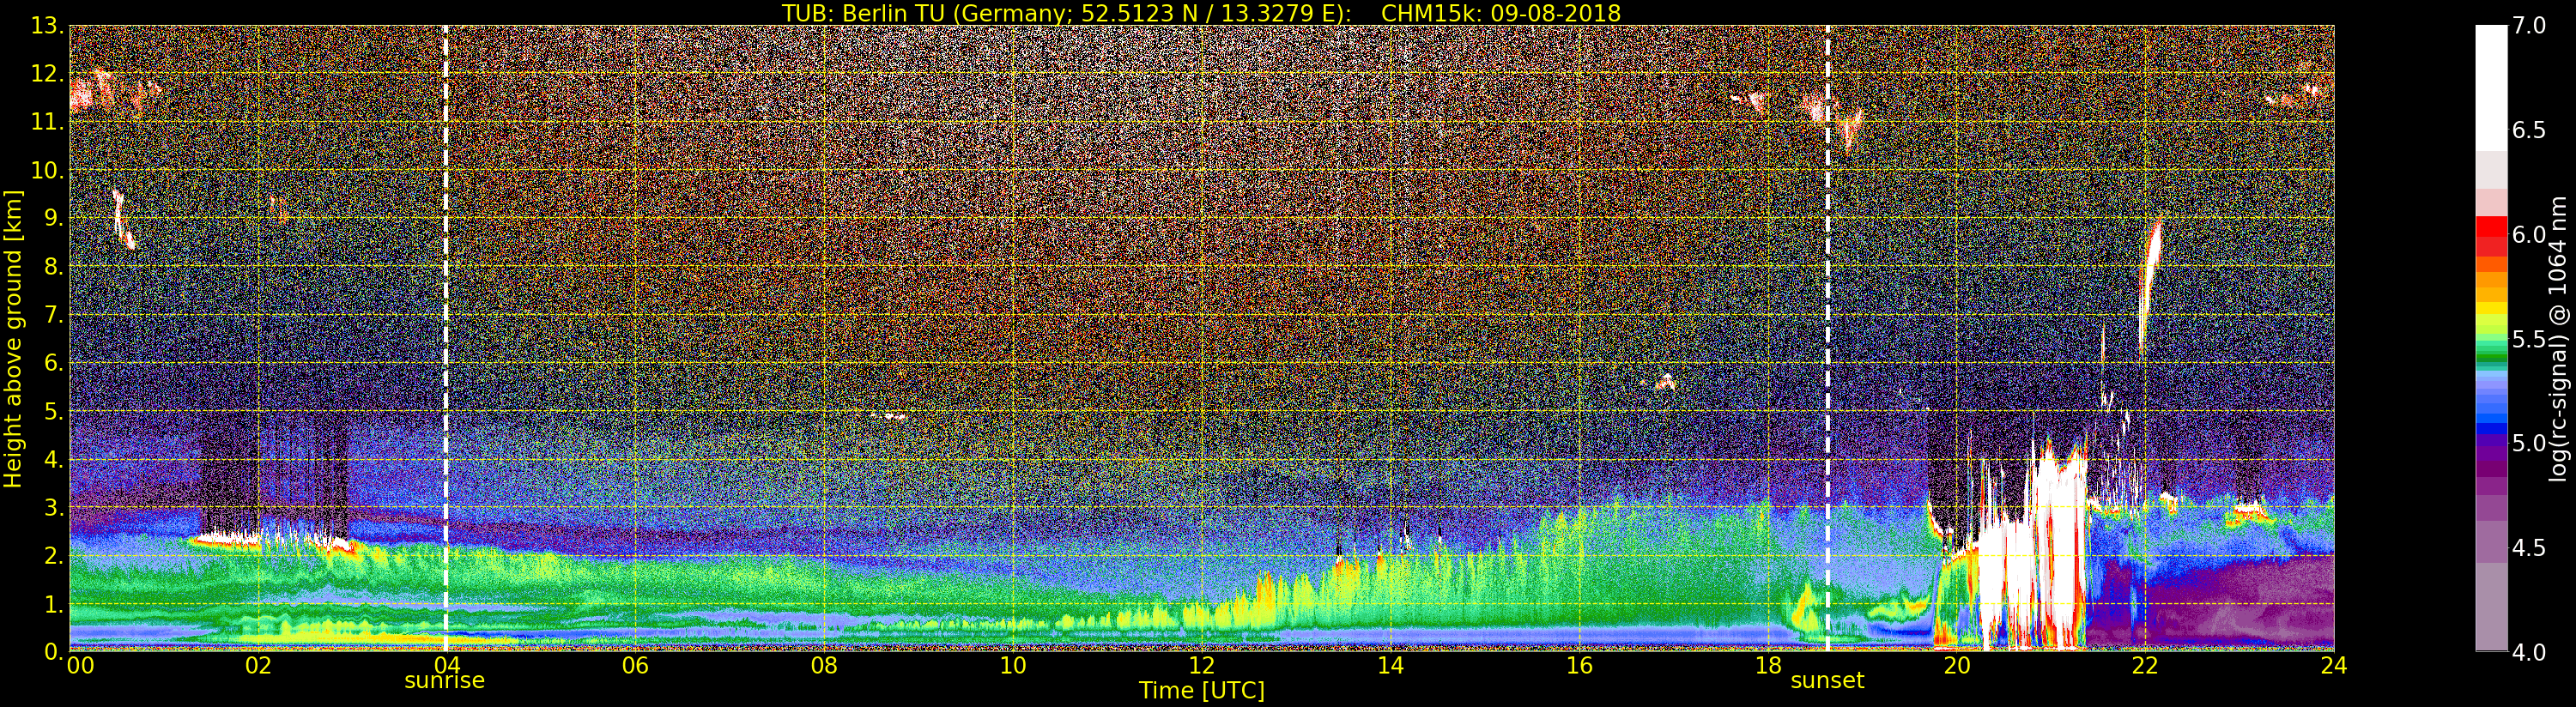Click the 'Height above ground [km]' axis label

[13, 339]
